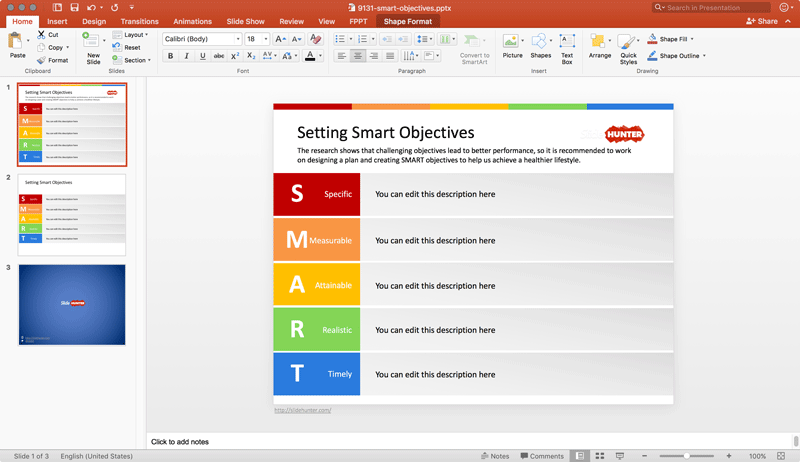Switch to the Transitions tab
Image resolution: width=800 pixels, height=462 pixels.
[x=139, y=21]
